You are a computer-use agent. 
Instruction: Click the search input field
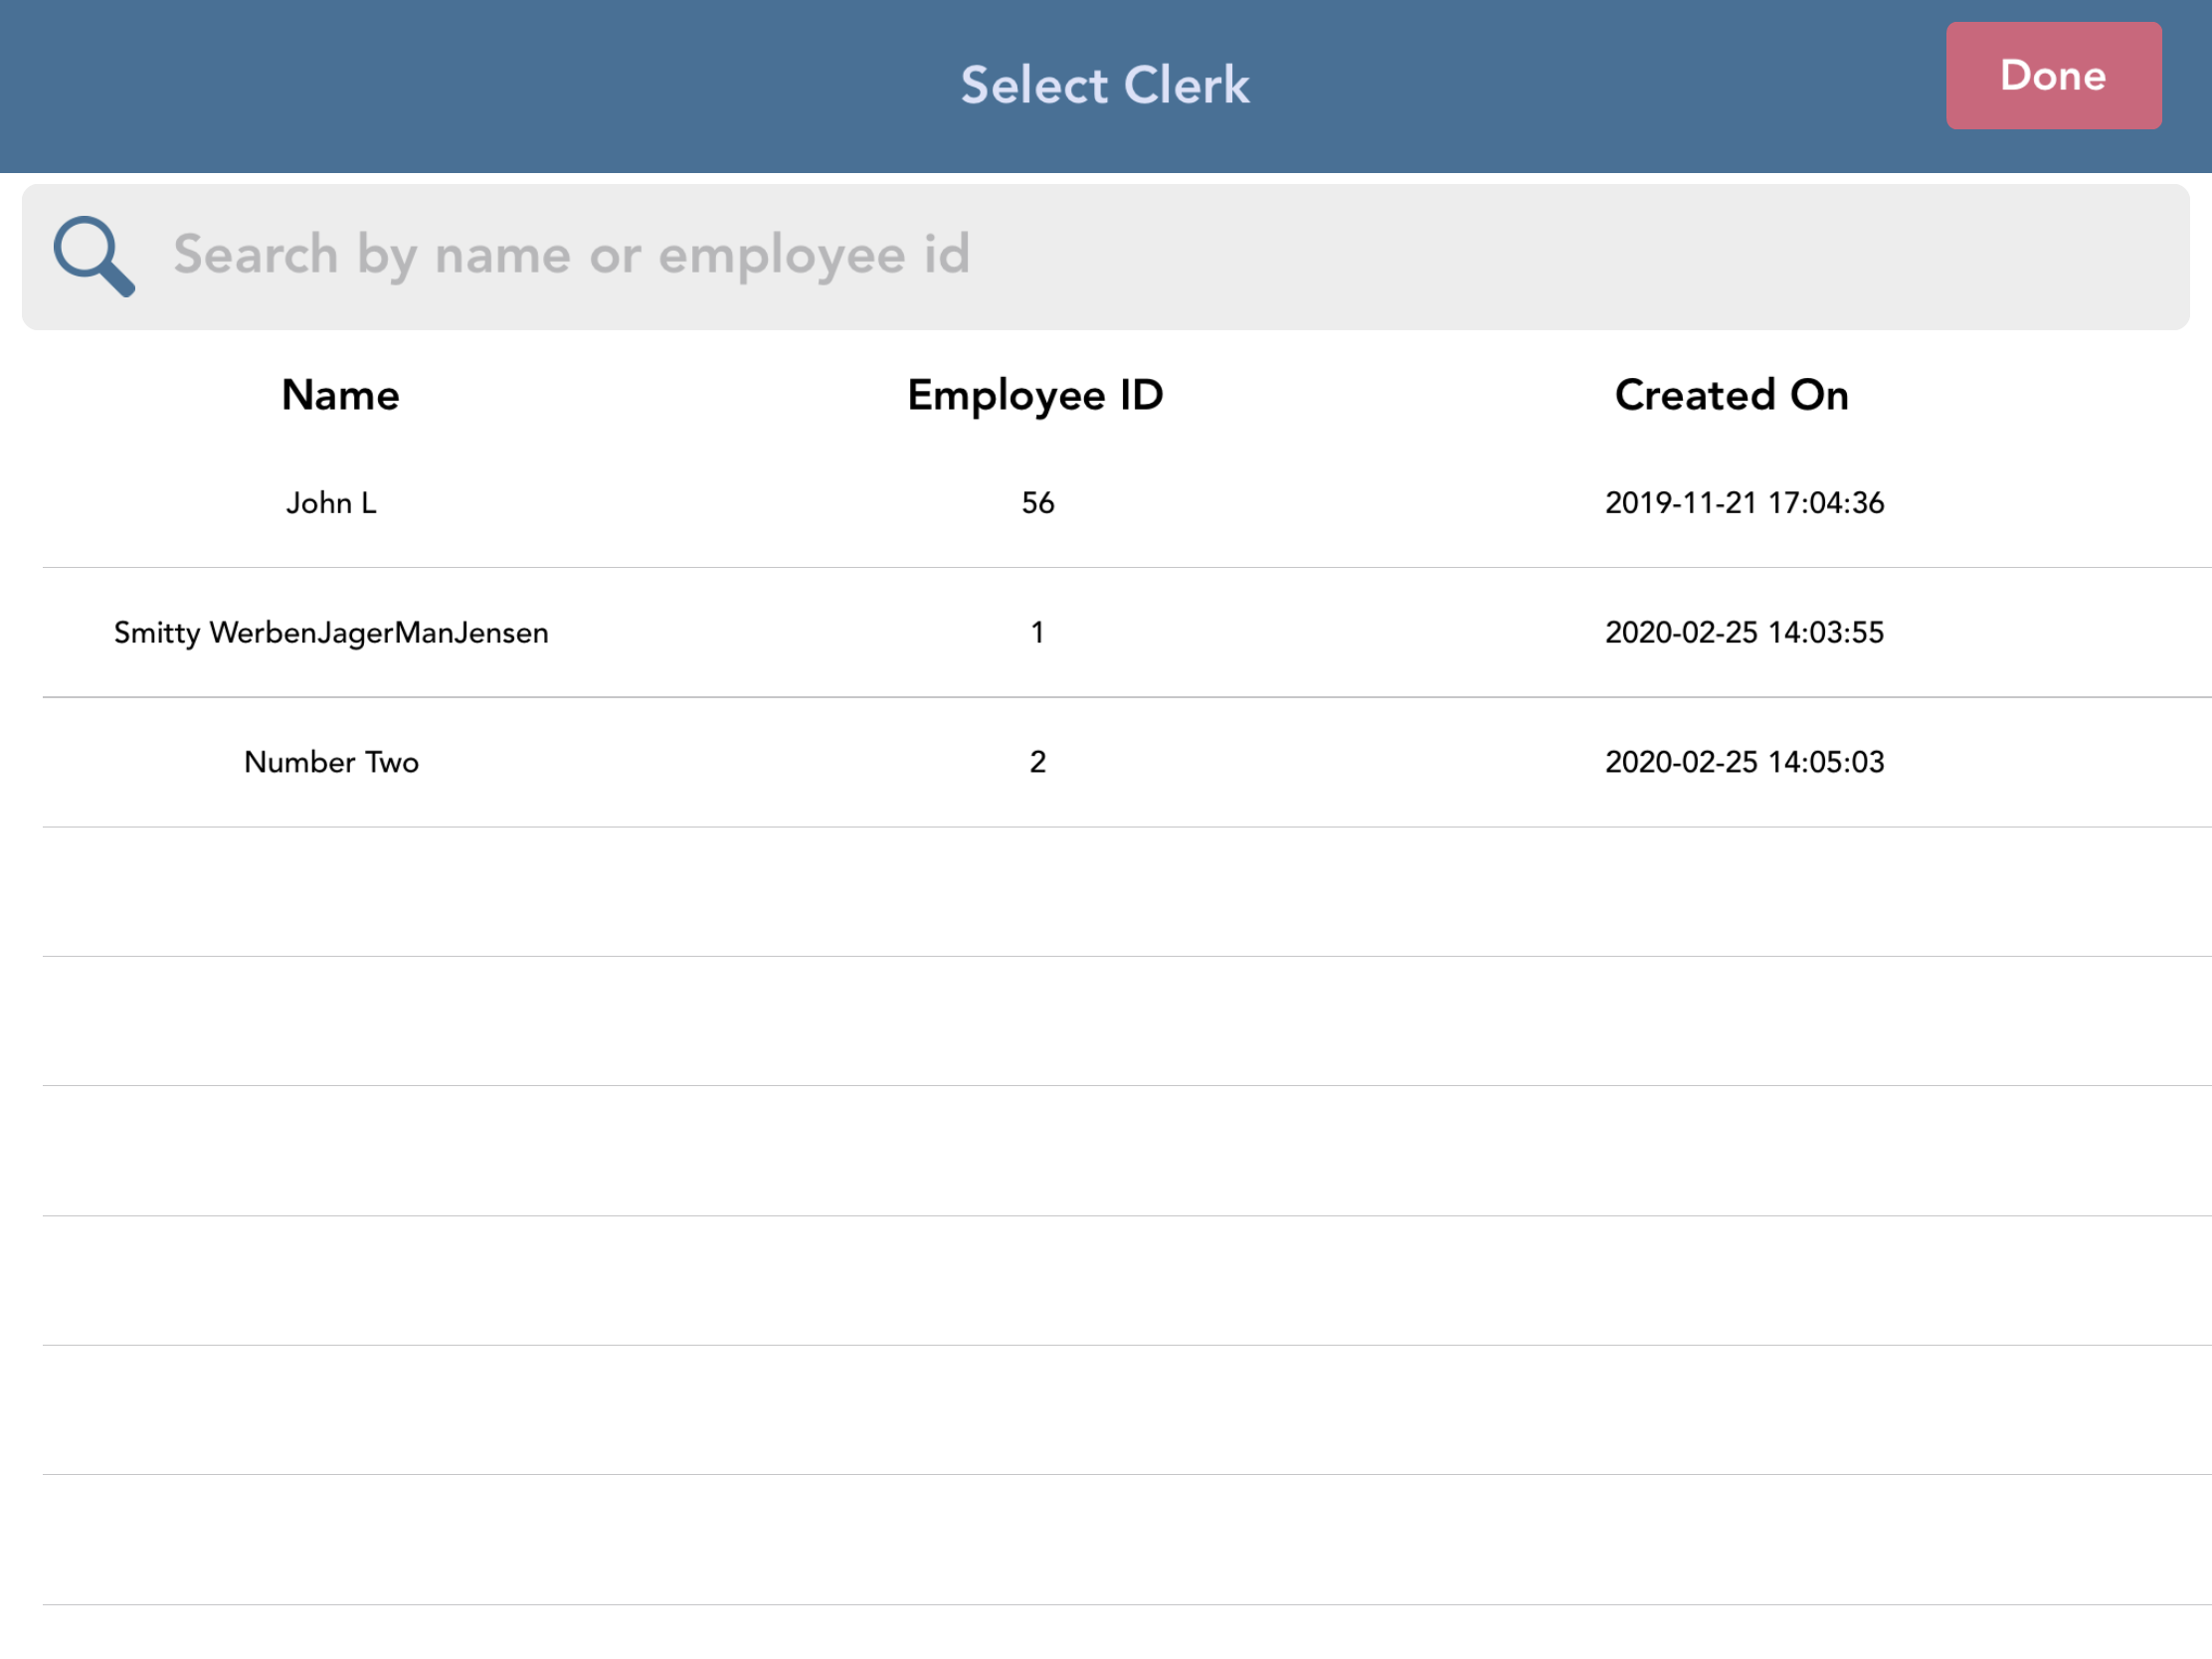pyautogui.click(x=1100, y=255)
